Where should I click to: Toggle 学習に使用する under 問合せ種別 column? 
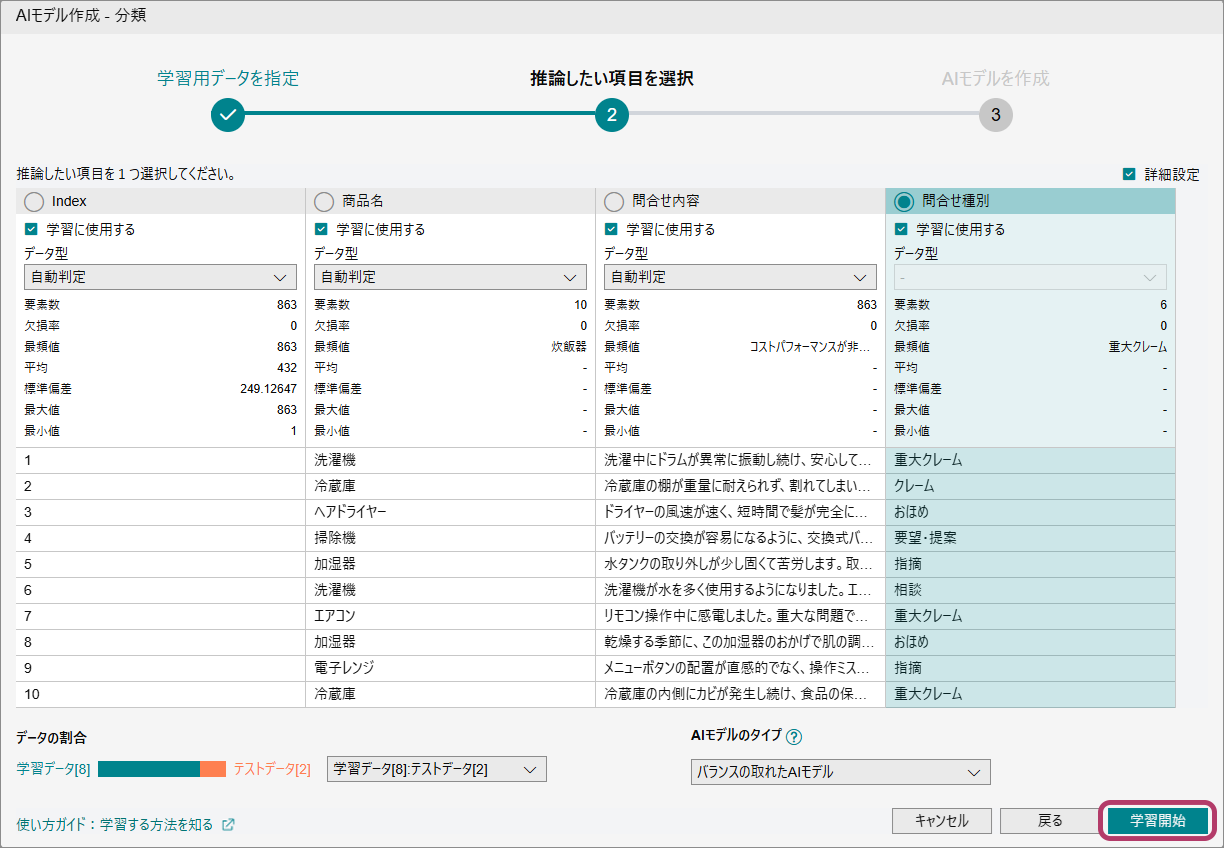click(x=901, y=229)
